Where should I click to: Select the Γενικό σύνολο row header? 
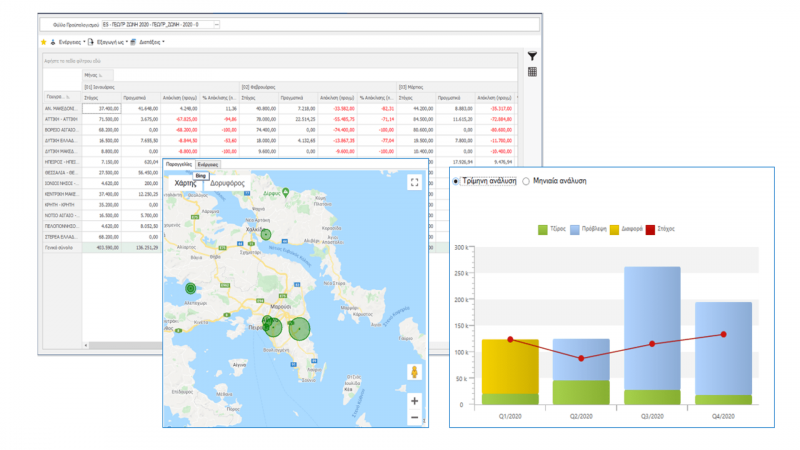pyautogui.click(x=62, y=247)
